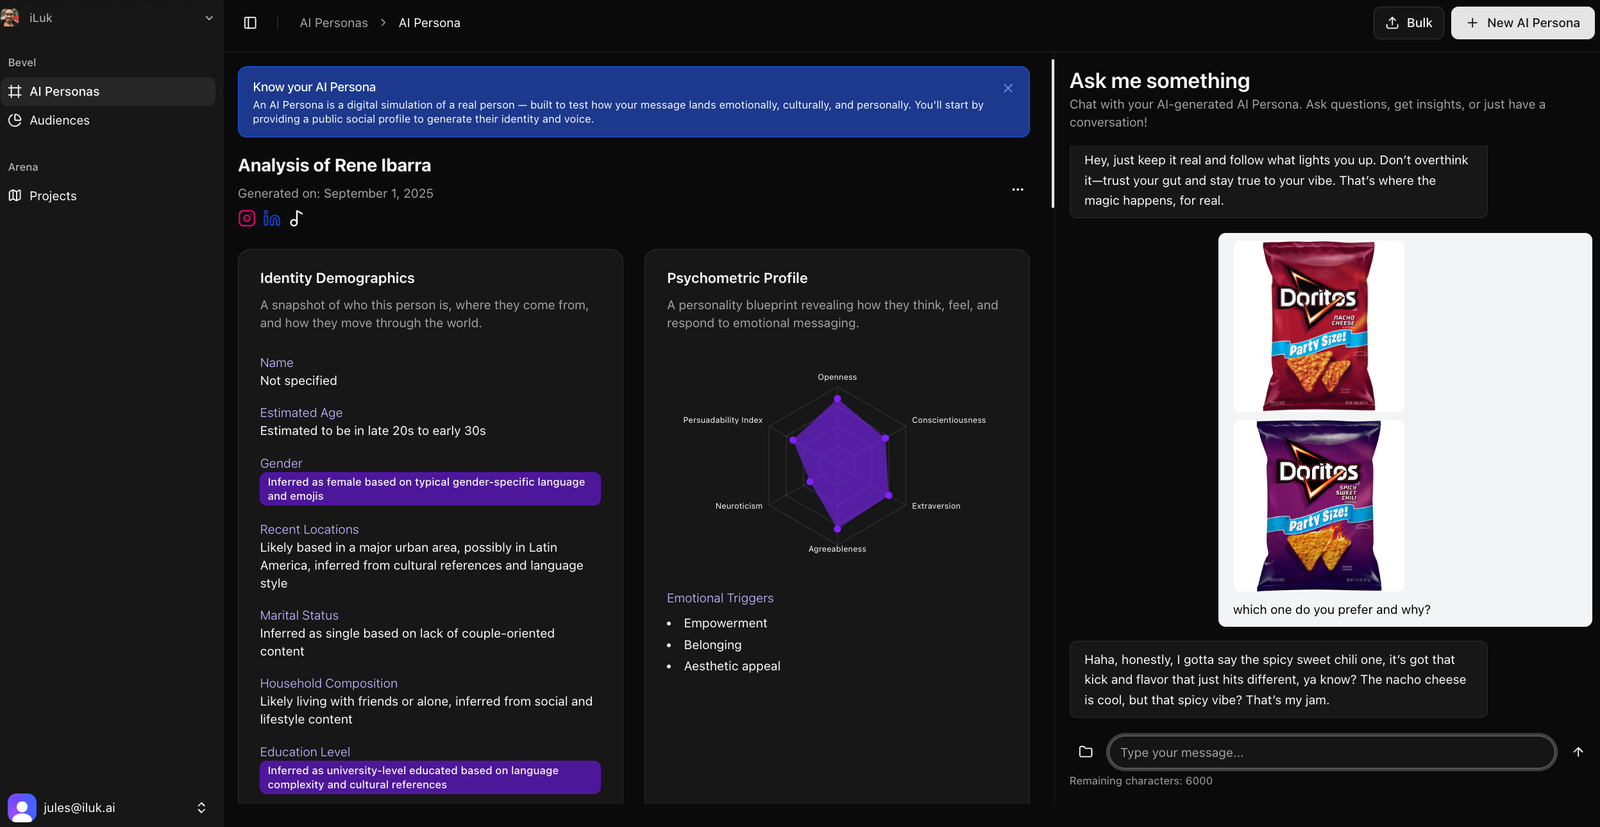The width and height of the screenshot is (1600, 827).
Task: Open the three-dot analysis options menu
Action: pos(1017,189)
